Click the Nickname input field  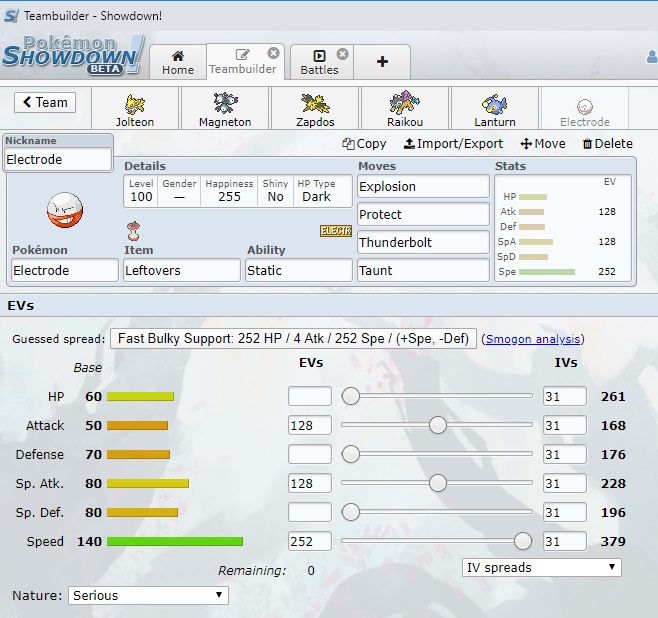(58, 159)
